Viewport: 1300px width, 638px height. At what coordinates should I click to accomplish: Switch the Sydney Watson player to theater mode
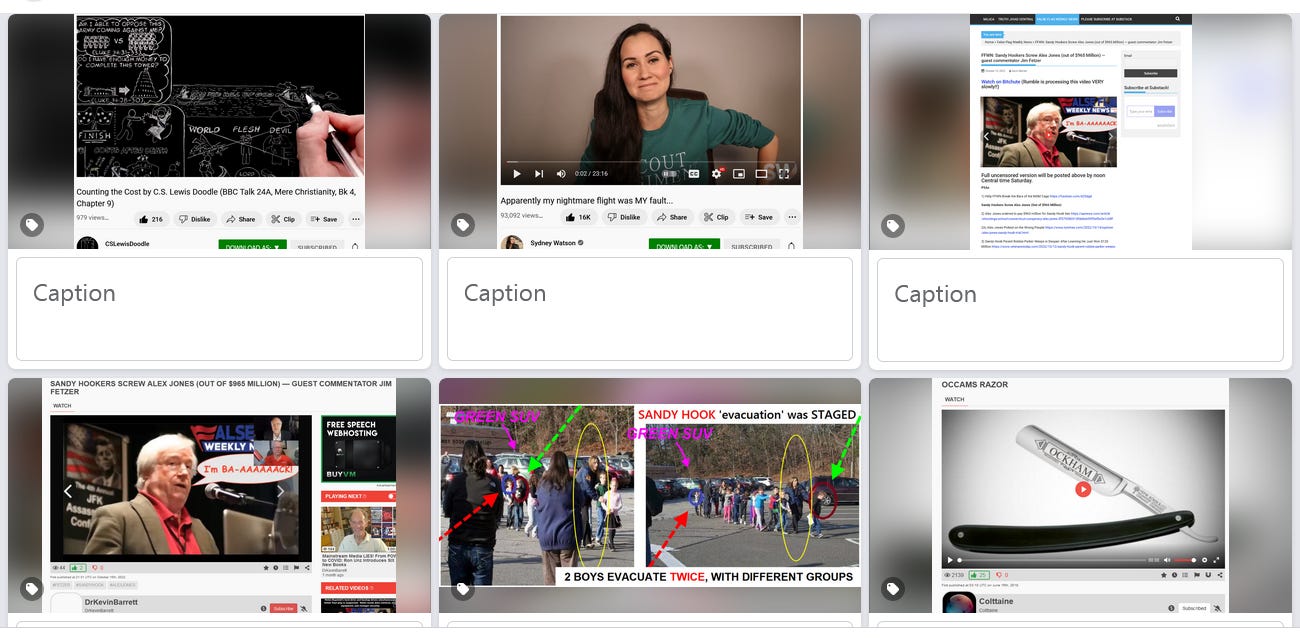coord(761,173)
